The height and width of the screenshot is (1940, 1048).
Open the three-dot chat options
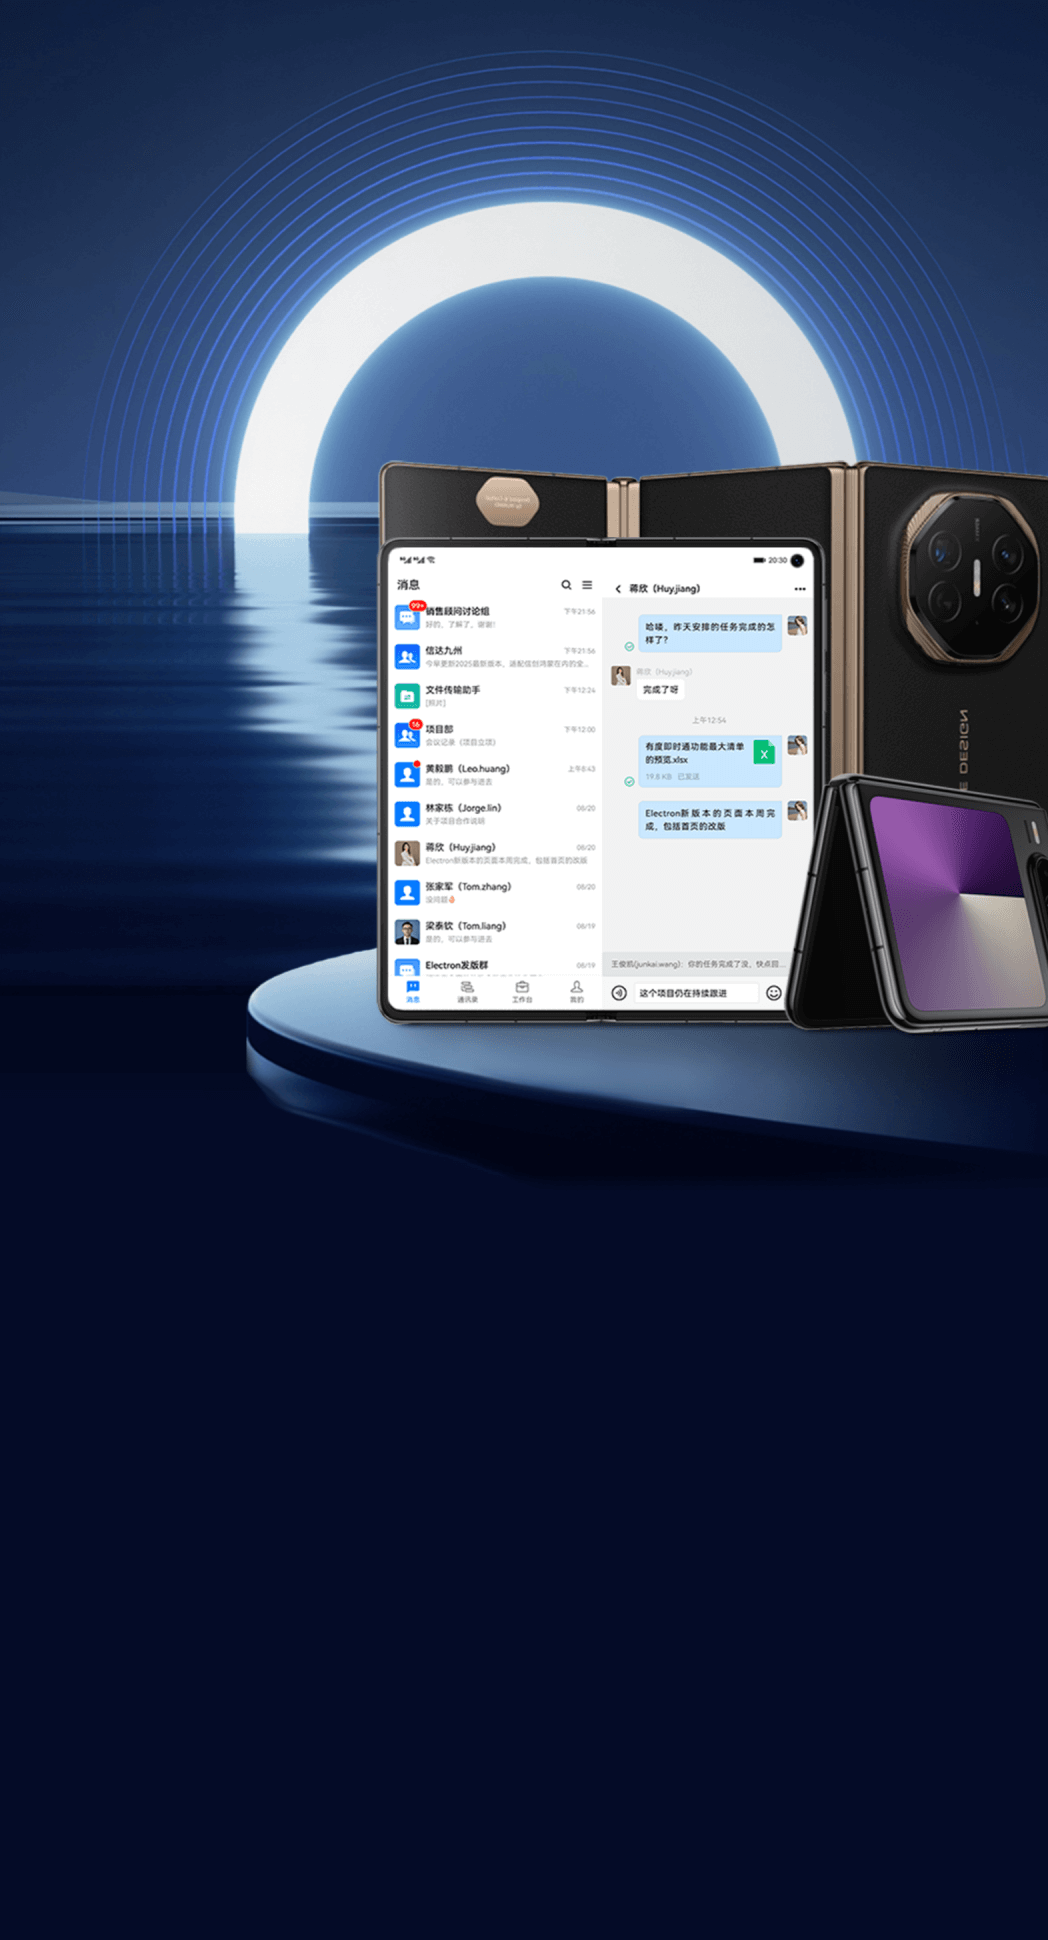point(799,589)
